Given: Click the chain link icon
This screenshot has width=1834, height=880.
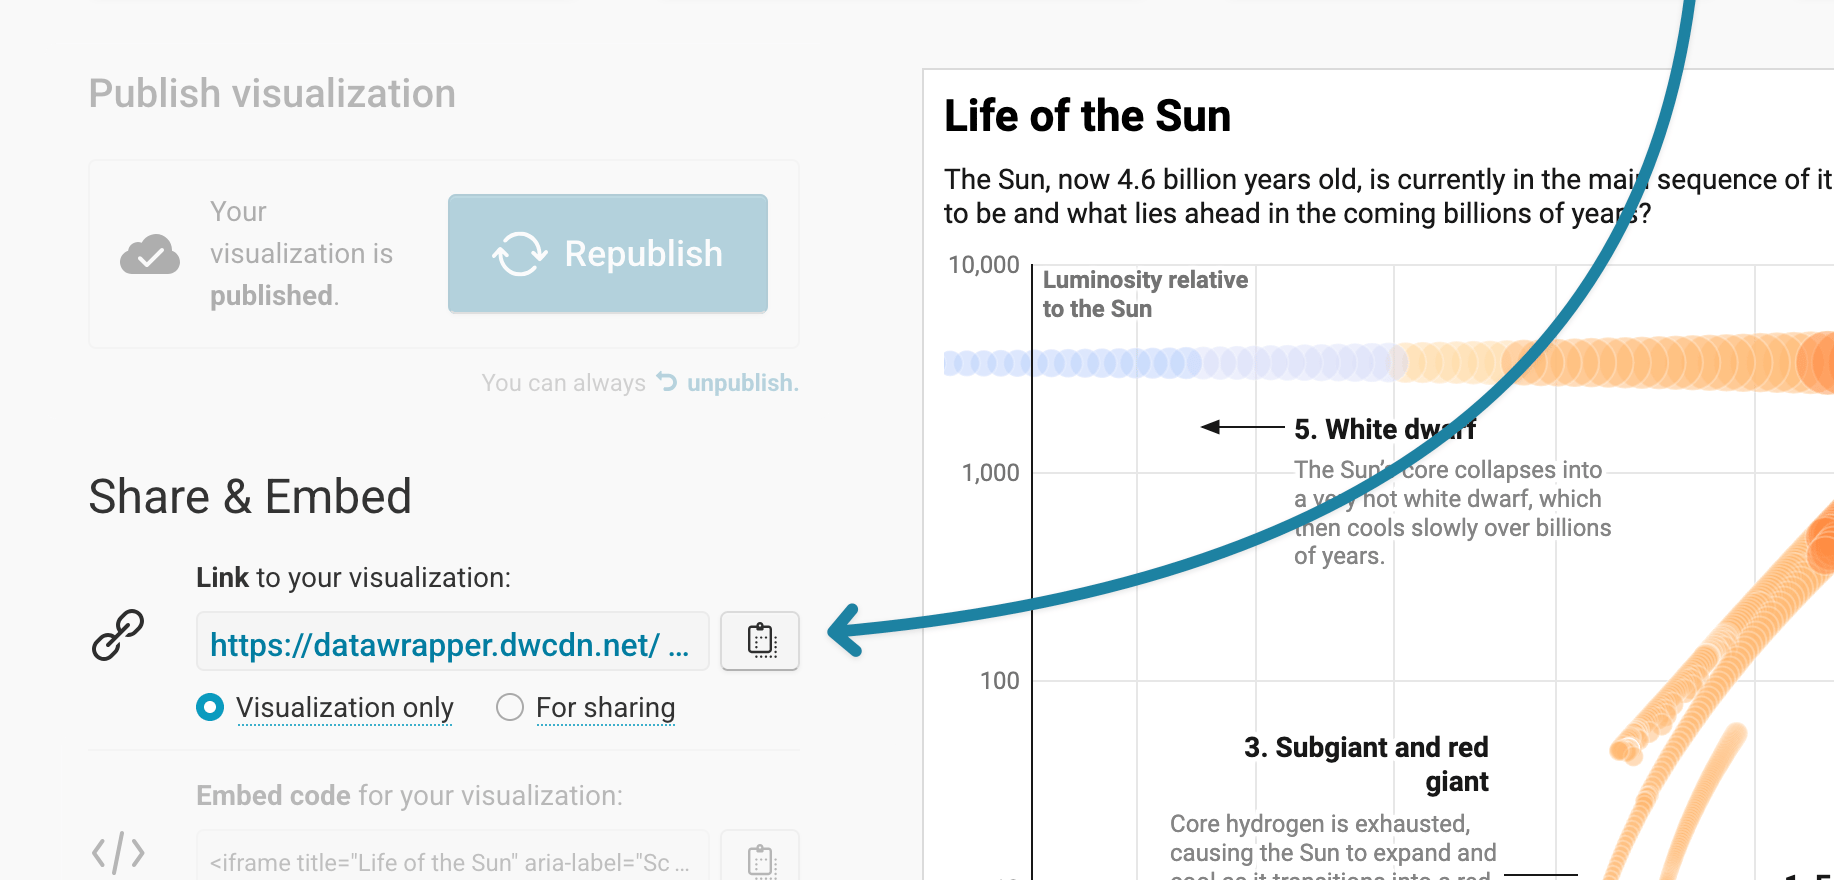Looking at the screenshot, I should click(118, 636).
